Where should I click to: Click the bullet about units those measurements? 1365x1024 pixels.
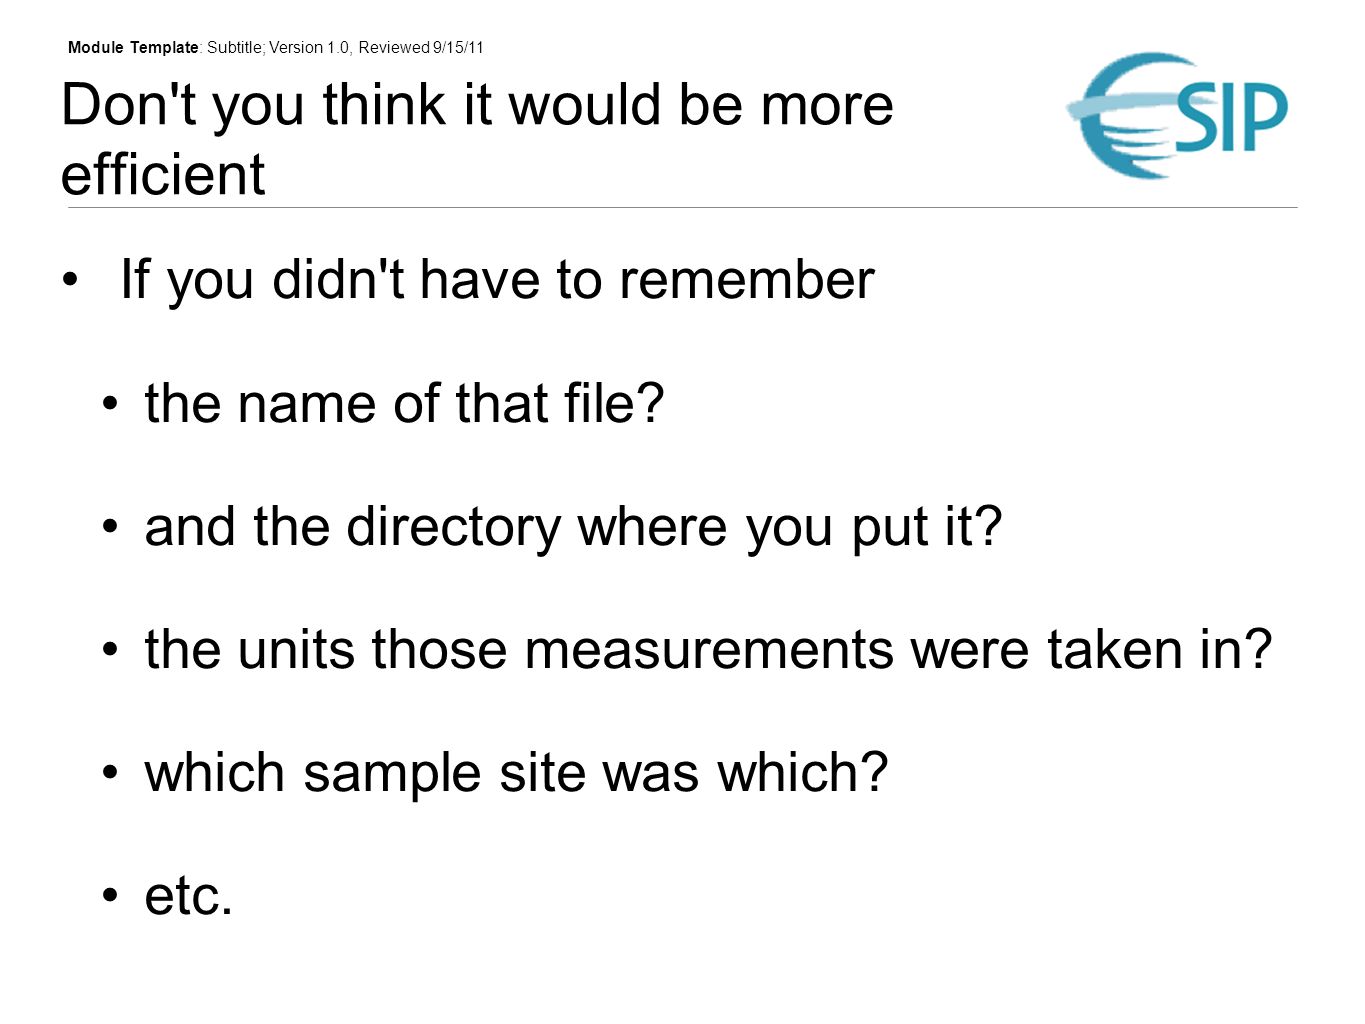[x=708, y=650]
